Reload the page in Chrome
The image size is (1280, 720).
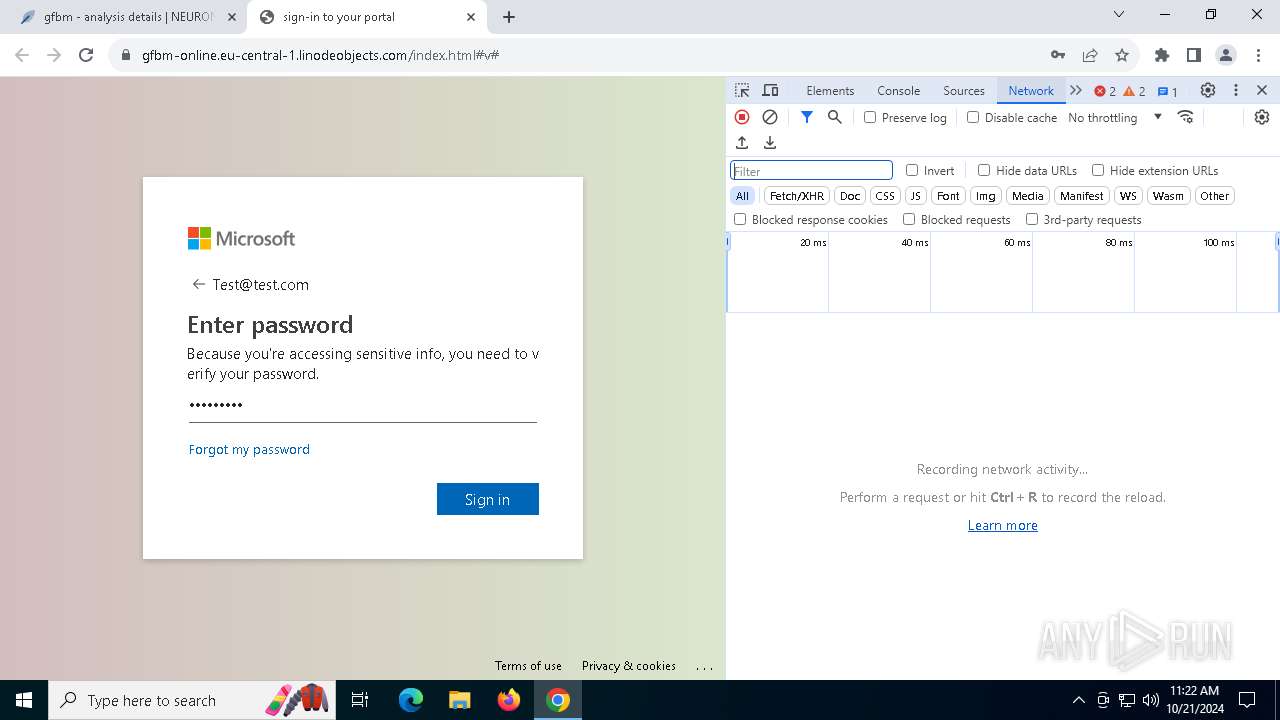point(86,55)
